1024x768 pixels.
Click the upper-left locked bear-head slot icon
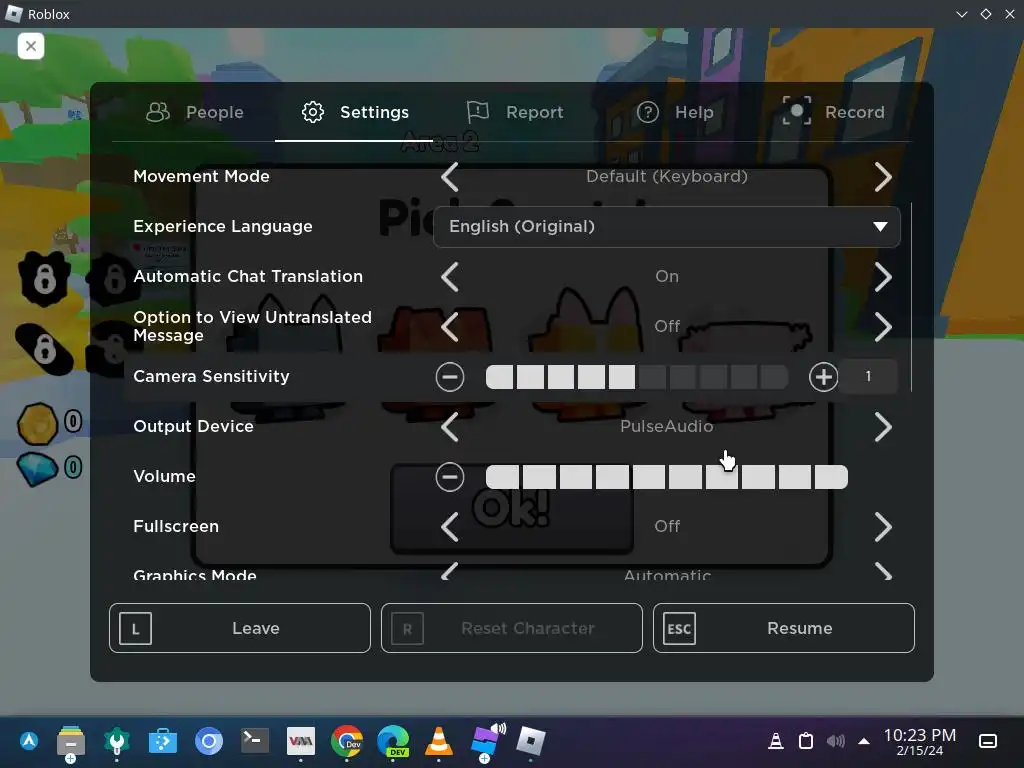(x=44, y=280)
